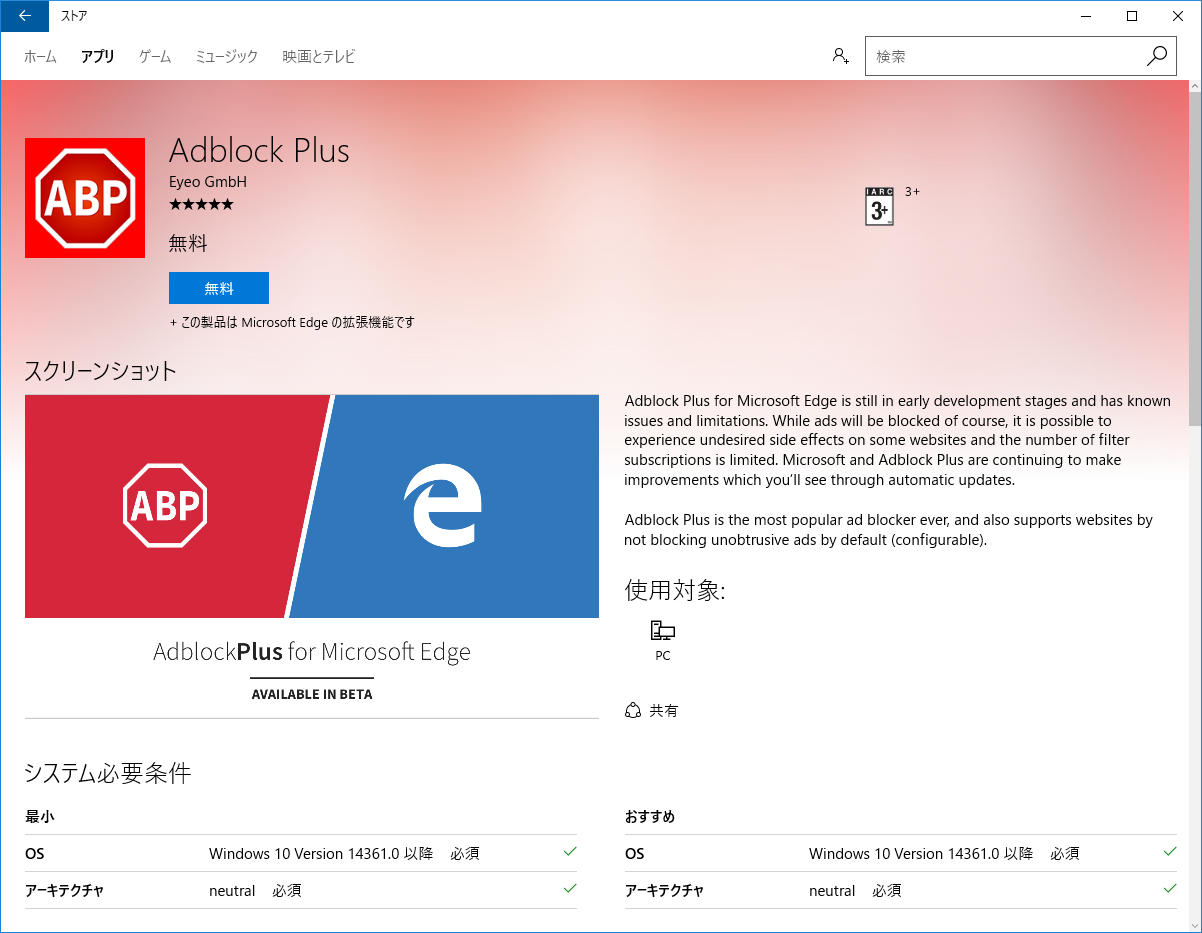
Task: Click the Eyeo GmbH publisher link
Action: click(x=208, y=182)
